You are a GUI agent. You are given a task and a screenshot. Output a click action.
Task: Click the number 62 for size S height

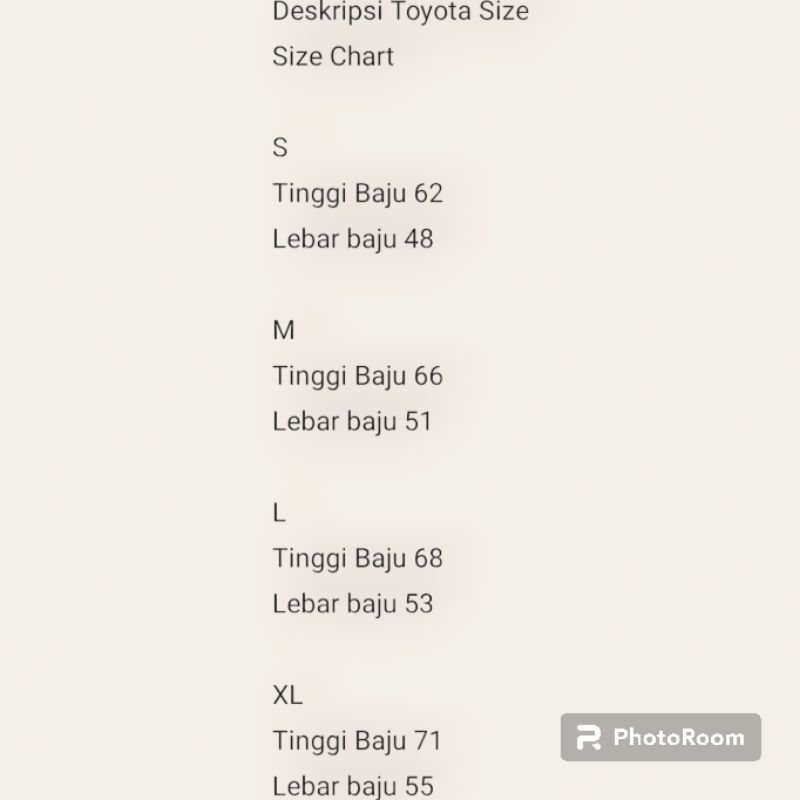428,193
